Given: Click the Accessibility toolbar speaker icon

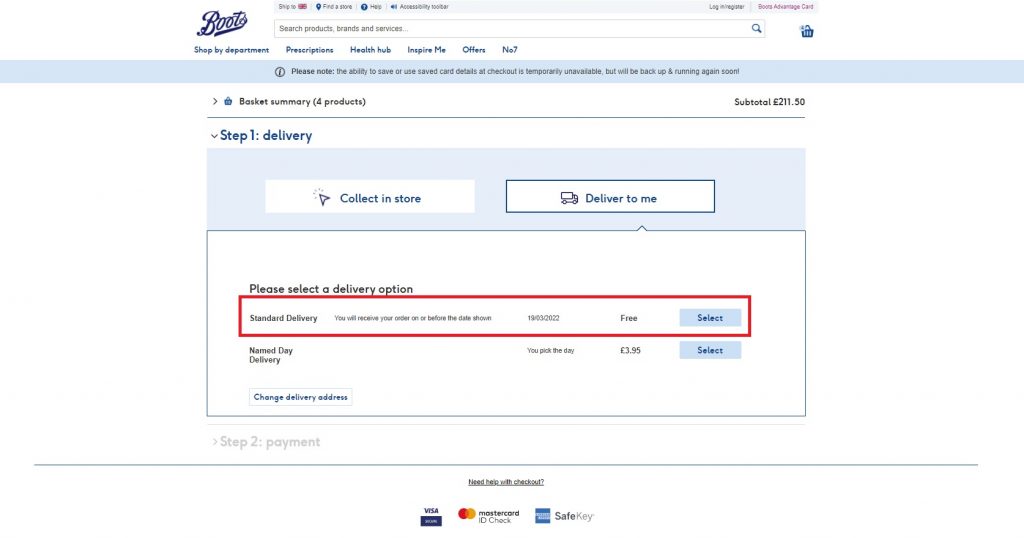Looking at the screenshot, I should 394,7.
